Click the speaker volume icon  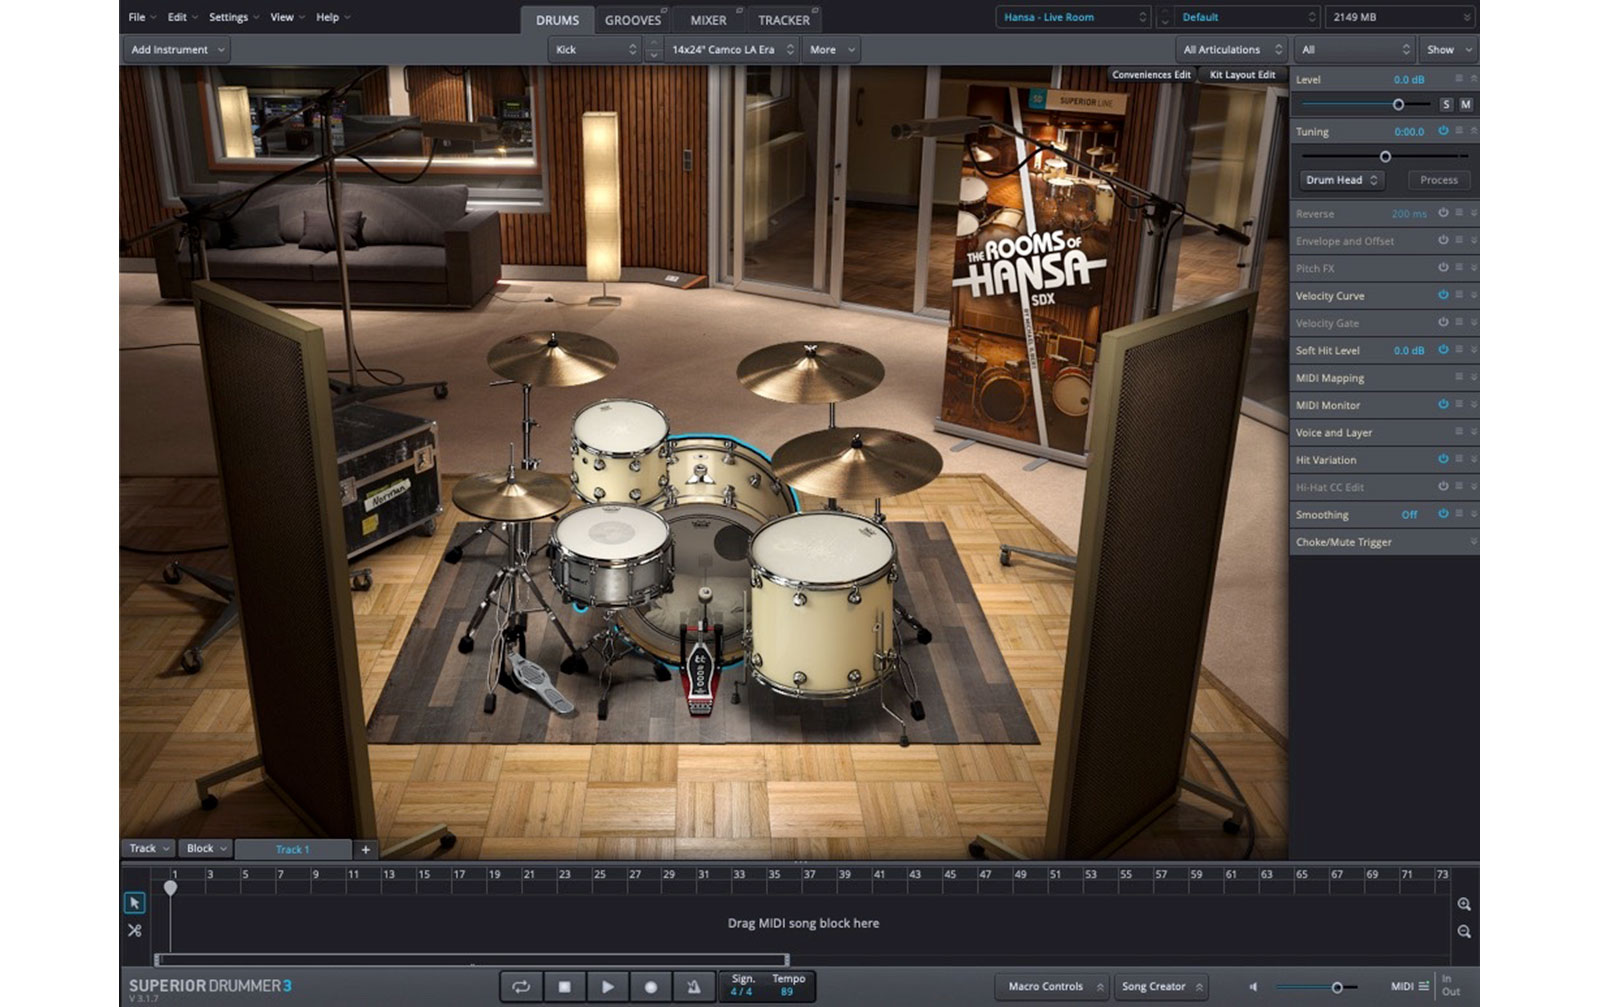(1253, 987)
